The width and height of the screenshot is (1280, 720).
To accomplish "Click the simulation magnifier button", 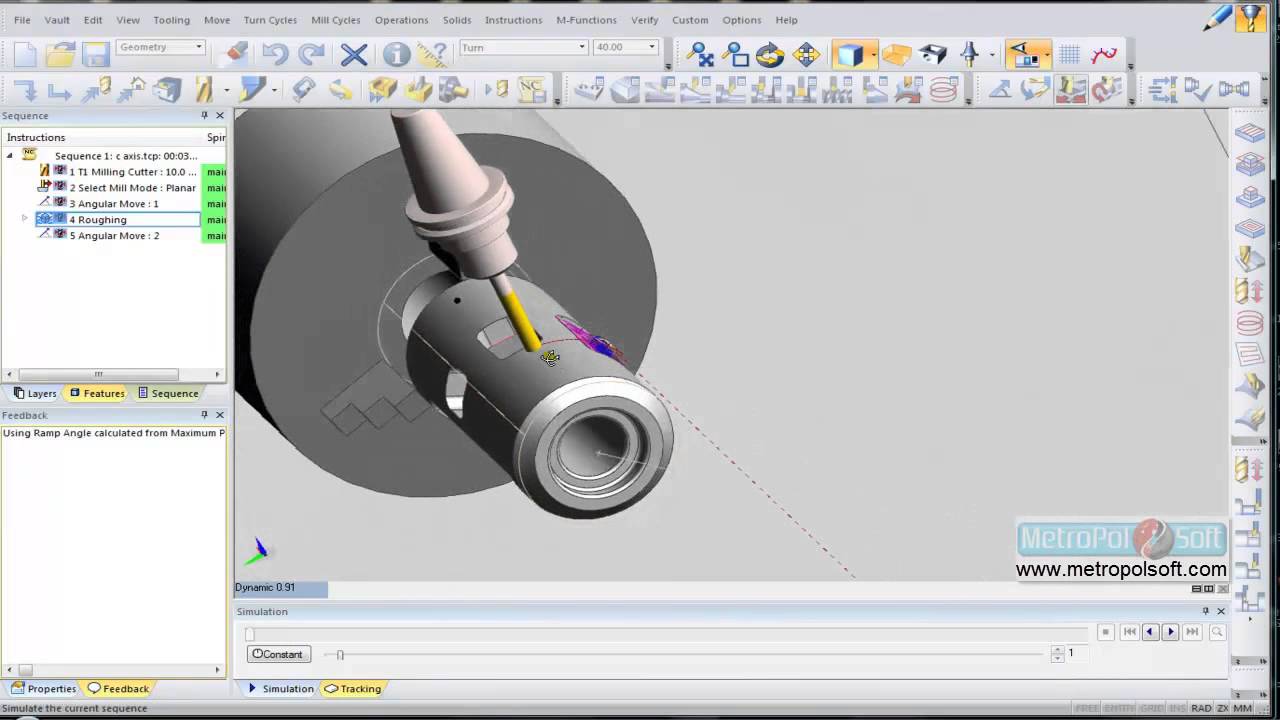I will (x=1217, y=632).
